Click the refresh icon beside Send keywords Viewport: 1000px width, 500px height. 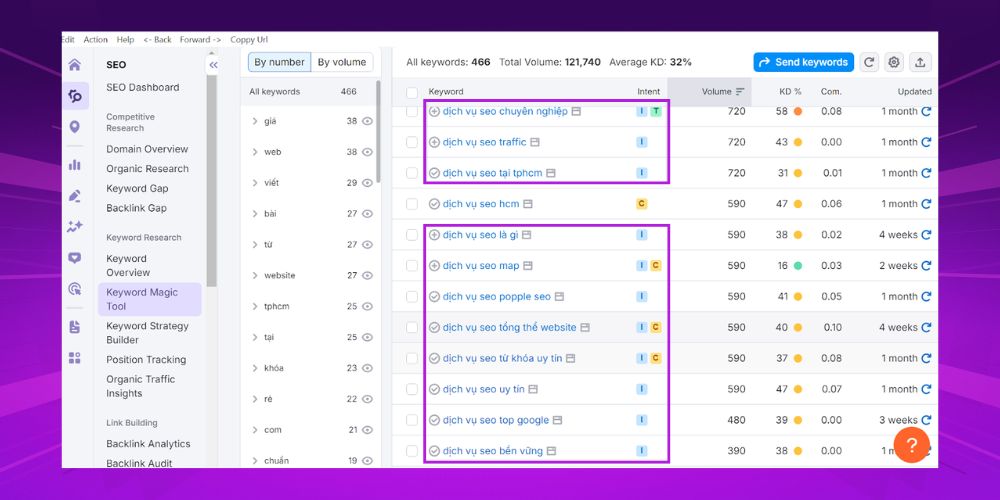[869, 62]
